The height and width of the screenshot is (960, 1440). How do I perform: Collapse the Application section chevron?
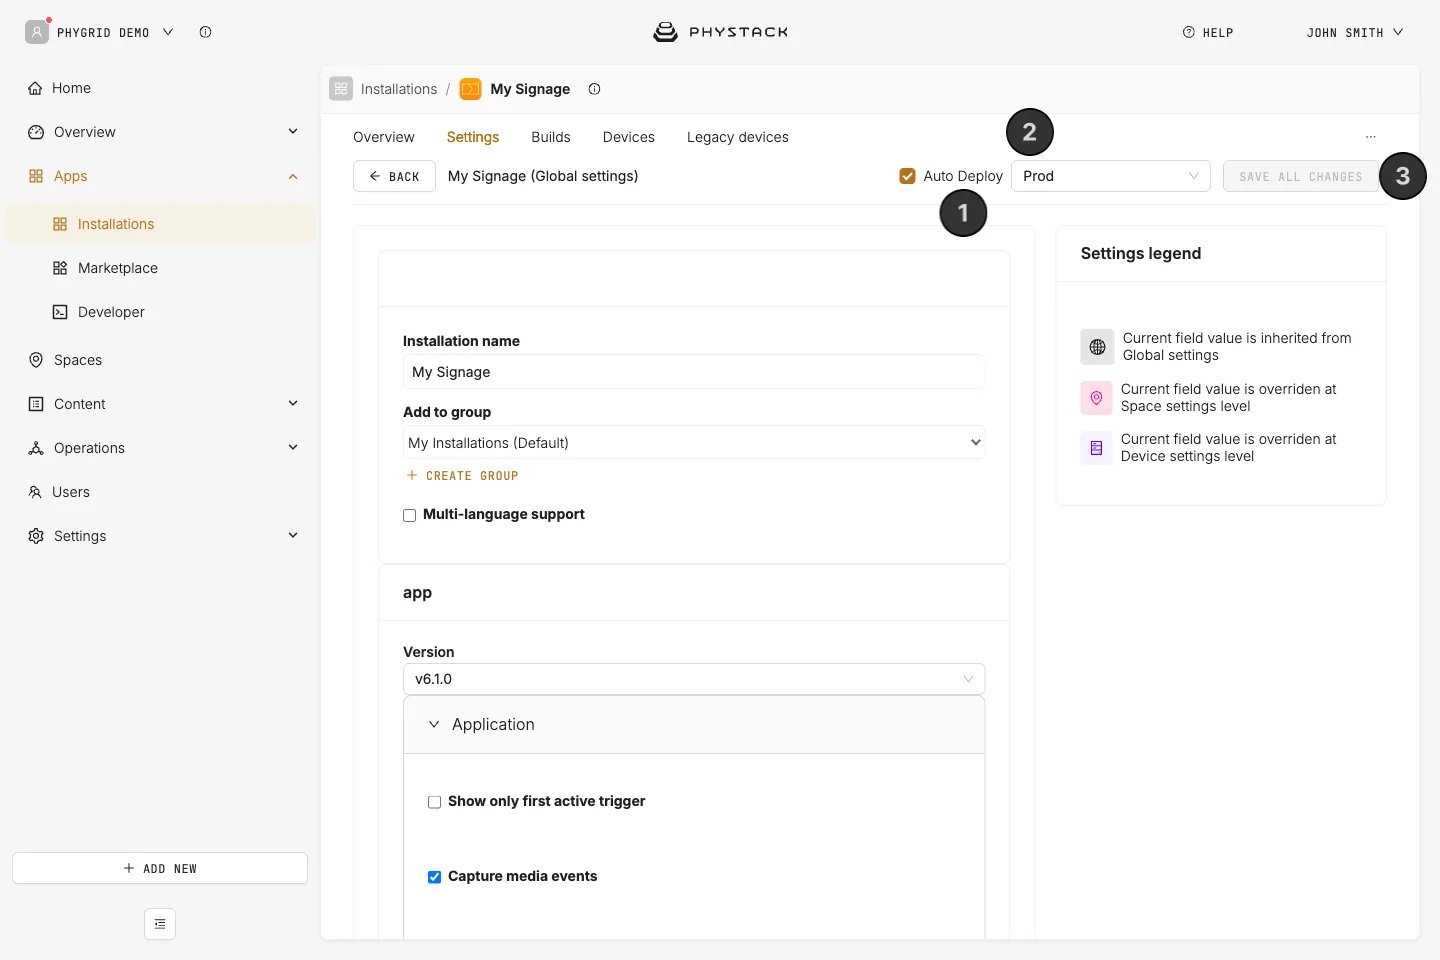coord(434,724)
